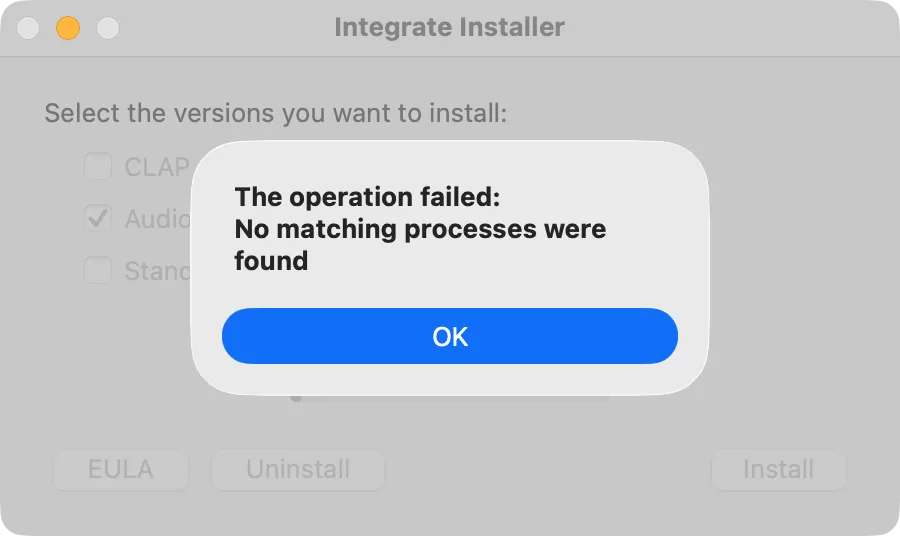This screenshot has height=536, width=900.
Task: Click 'The operation failed:' heading text
Action: 367,196
